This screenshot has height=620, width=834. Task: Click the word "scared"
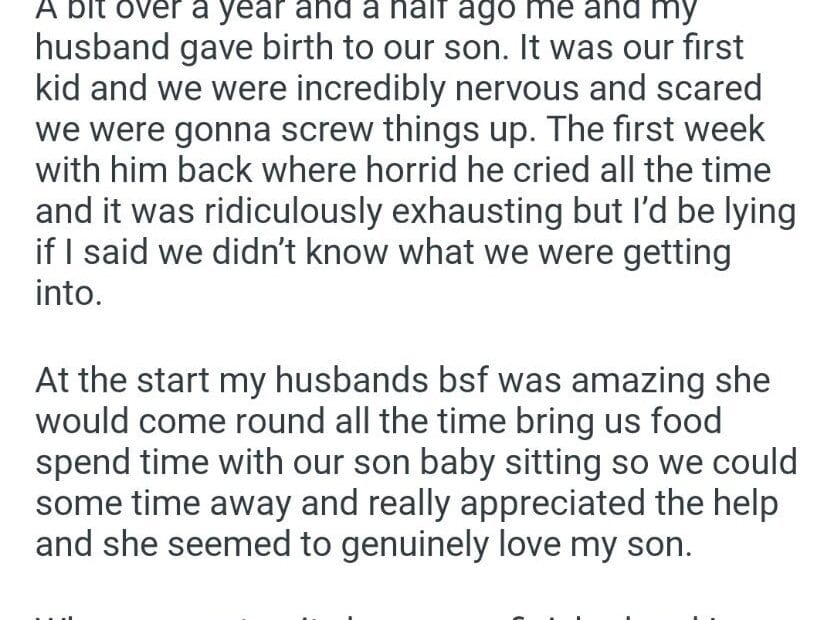[x=710, y=88]
